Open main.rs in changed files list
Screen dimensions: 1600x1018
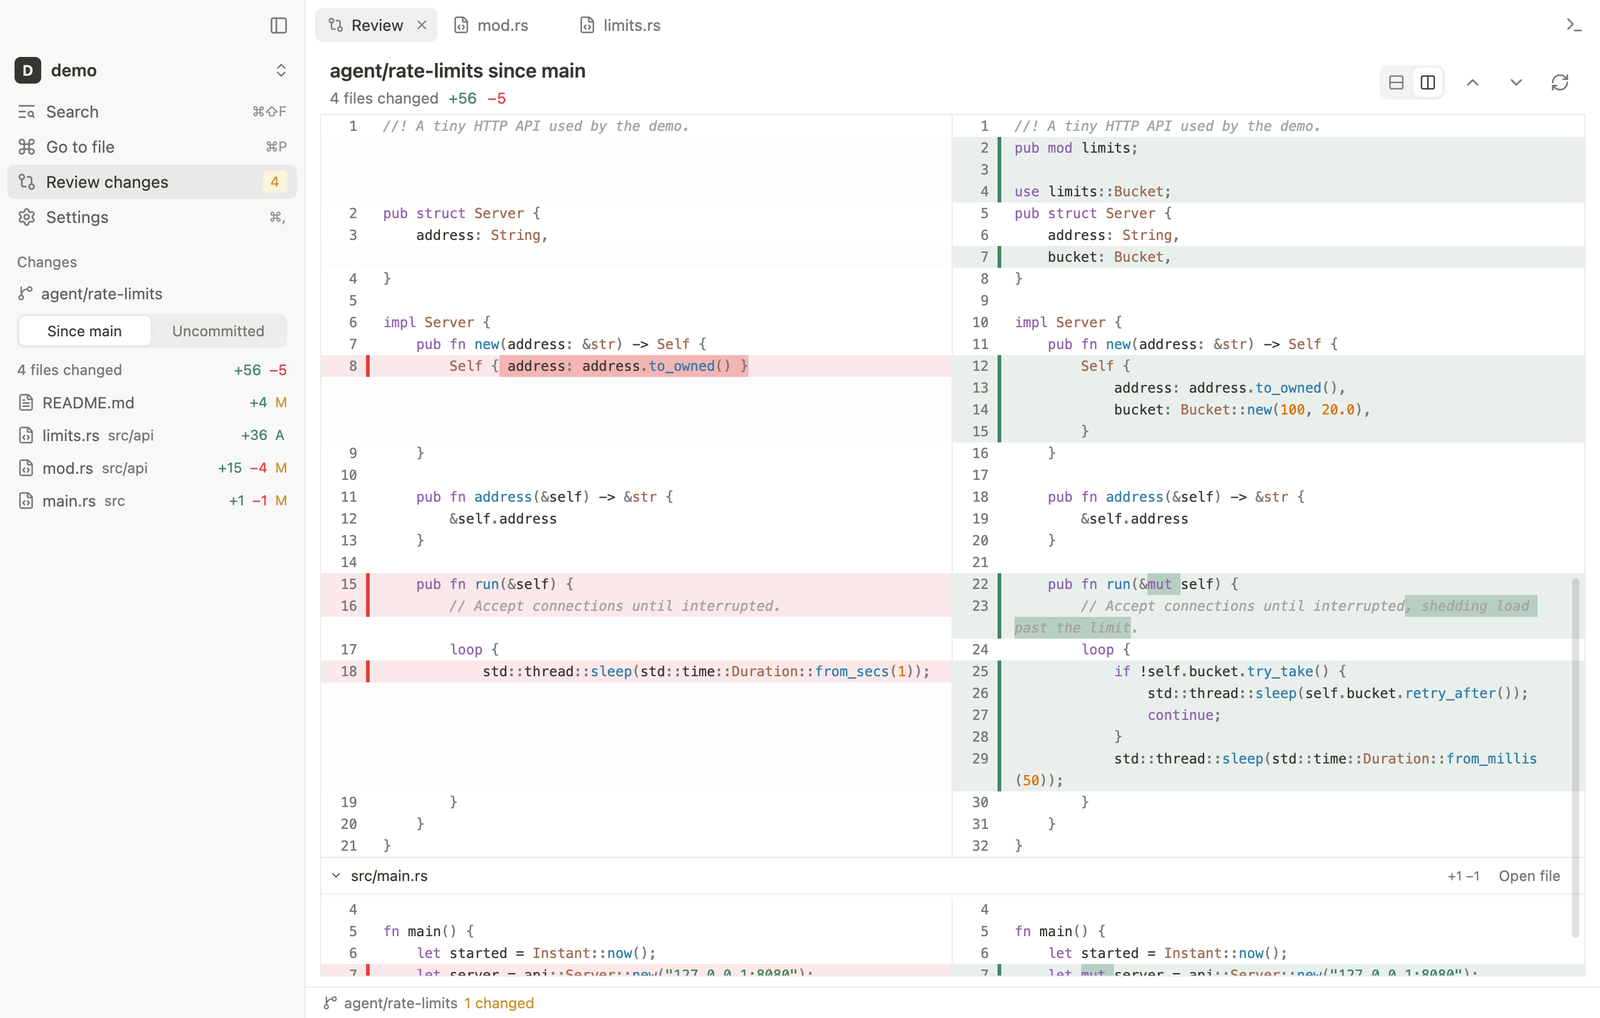coord(152,501)
